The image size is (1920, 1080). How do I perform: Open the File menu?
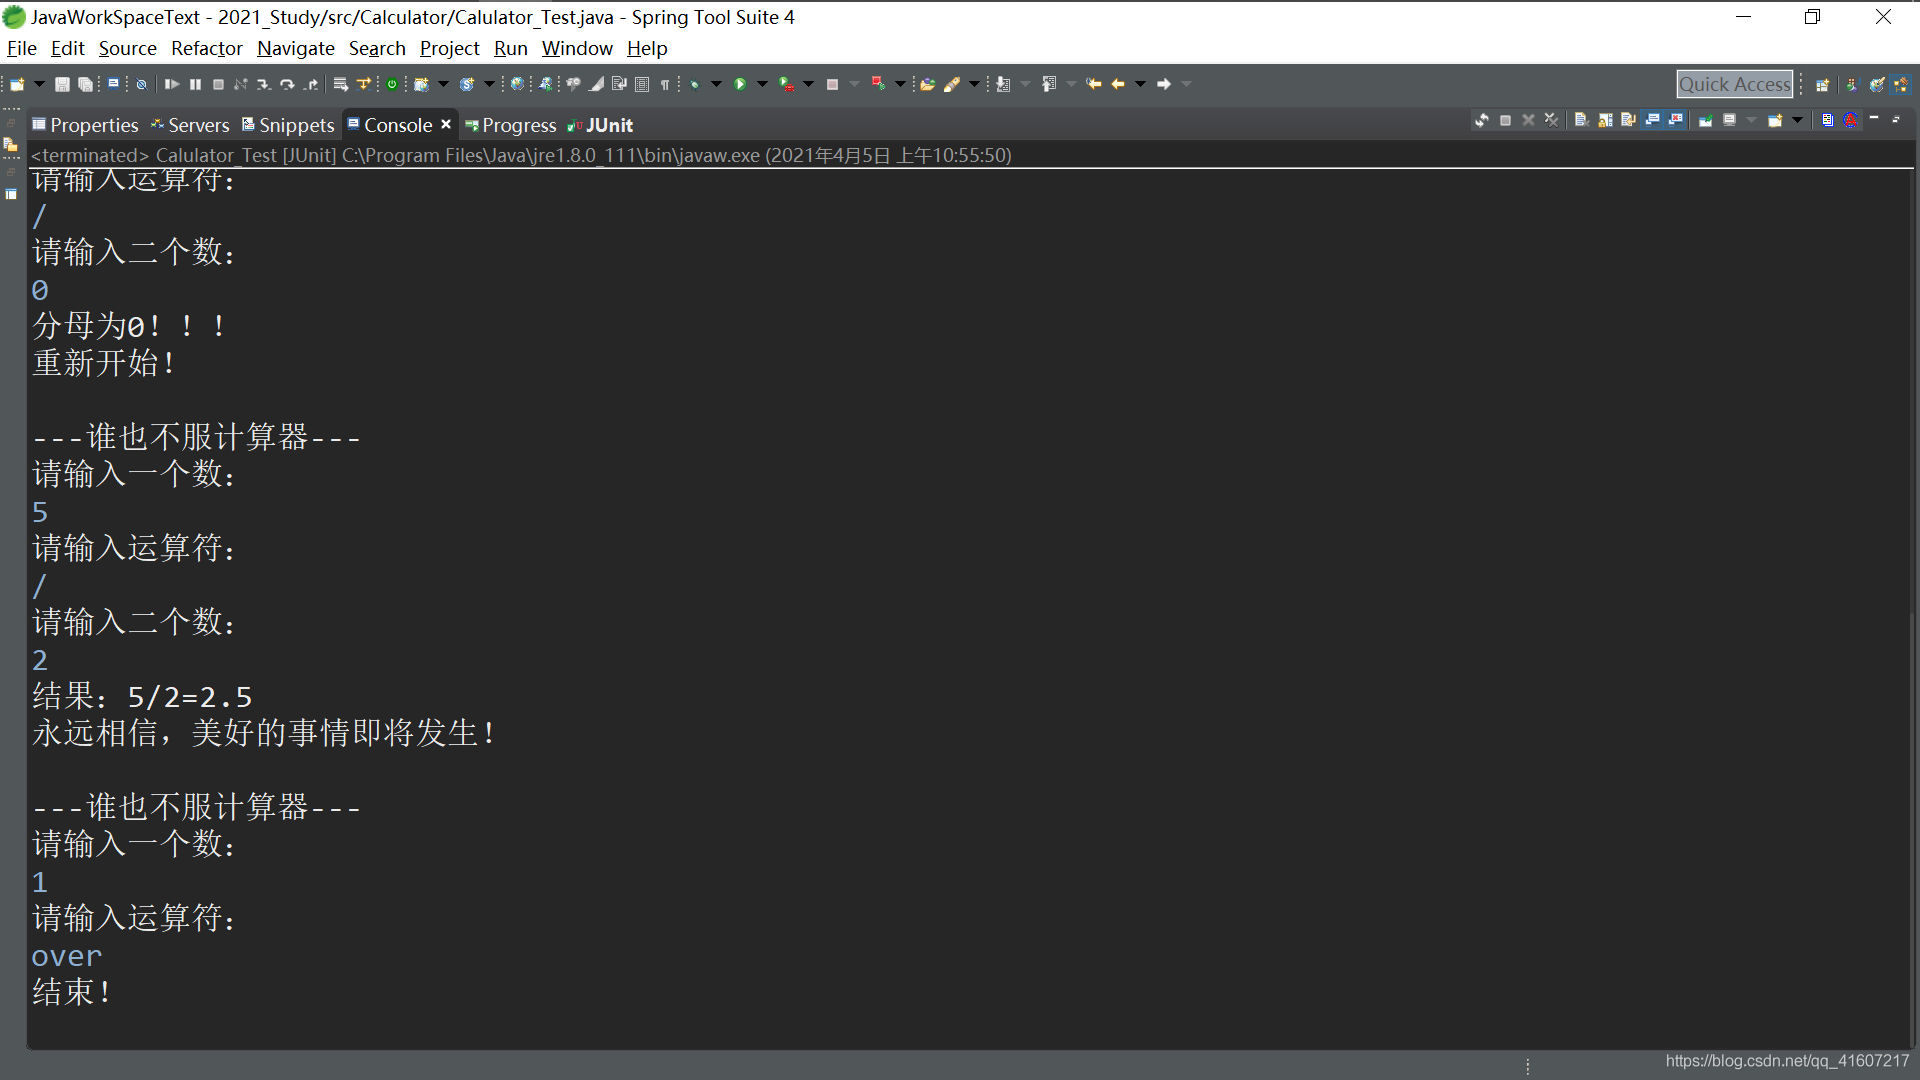(21, 48)
